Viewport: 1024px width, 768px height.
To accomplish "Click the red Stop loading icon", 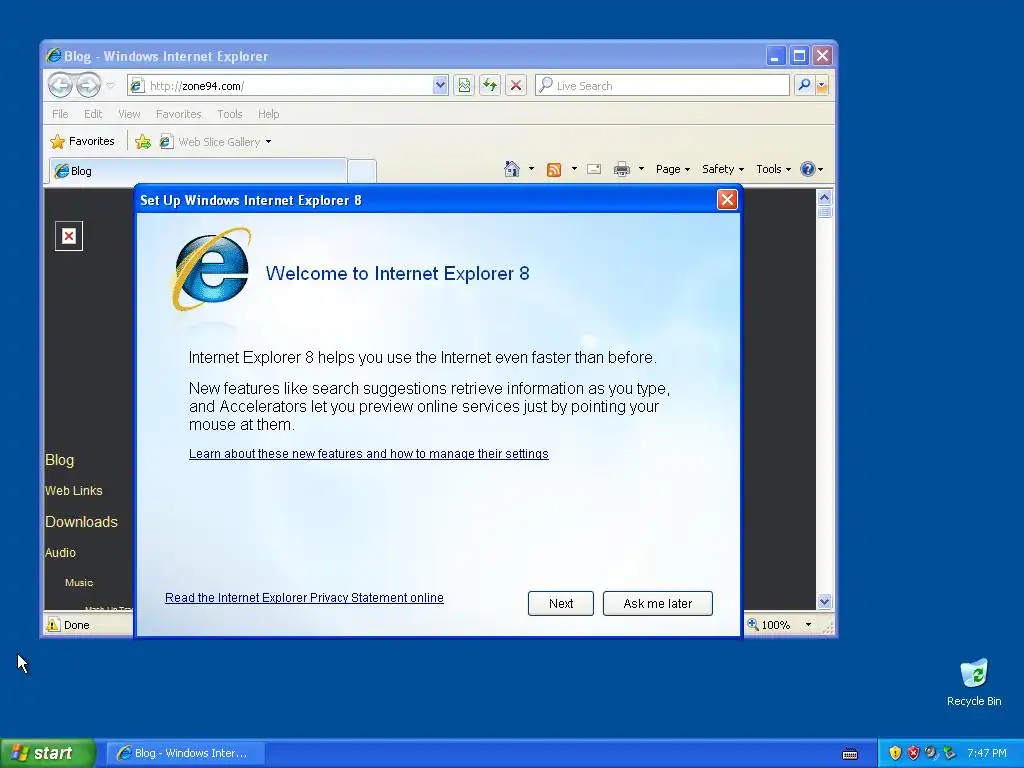I will tap(516, 86).
